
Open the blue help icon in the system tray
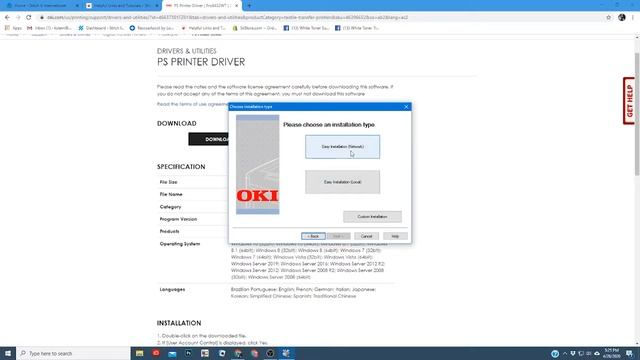click(x=555, y=353)
